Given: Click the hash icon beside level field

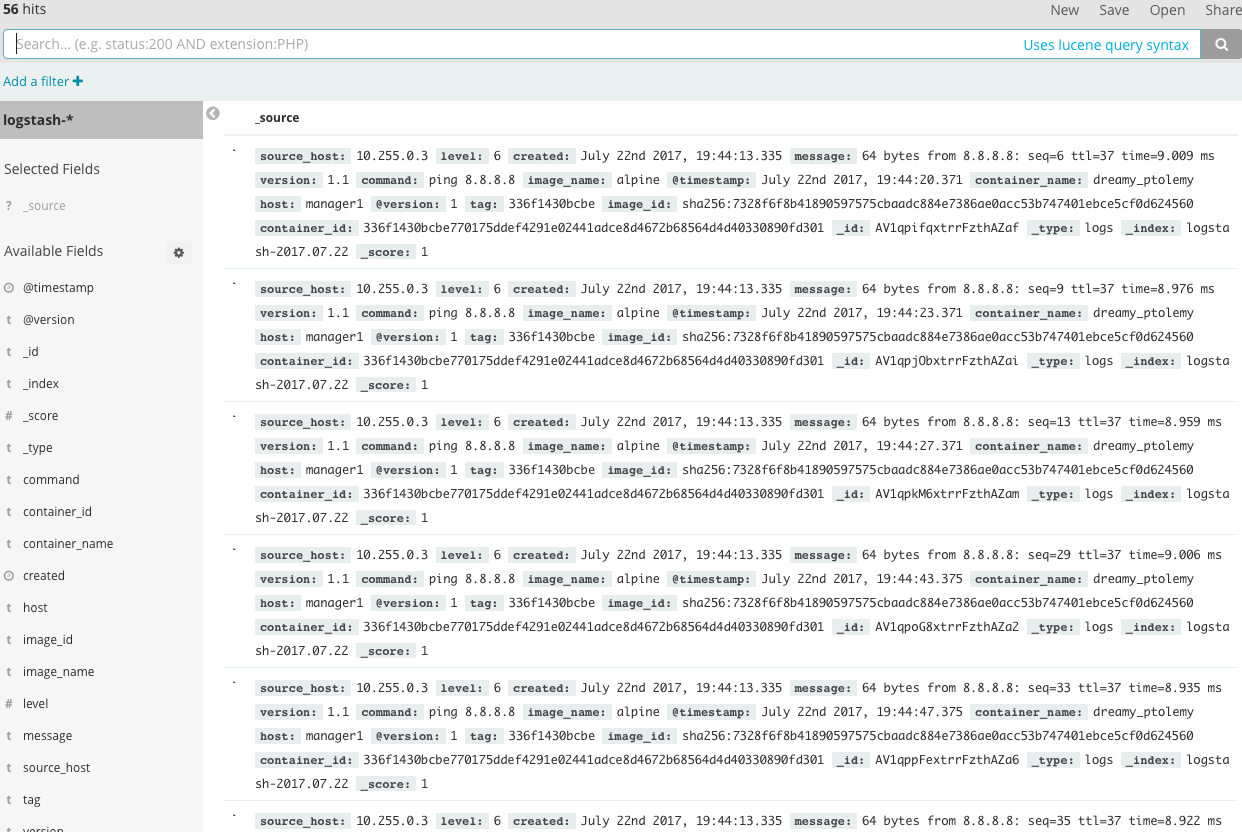Looking at the screenshot, I should coord(9,704).
